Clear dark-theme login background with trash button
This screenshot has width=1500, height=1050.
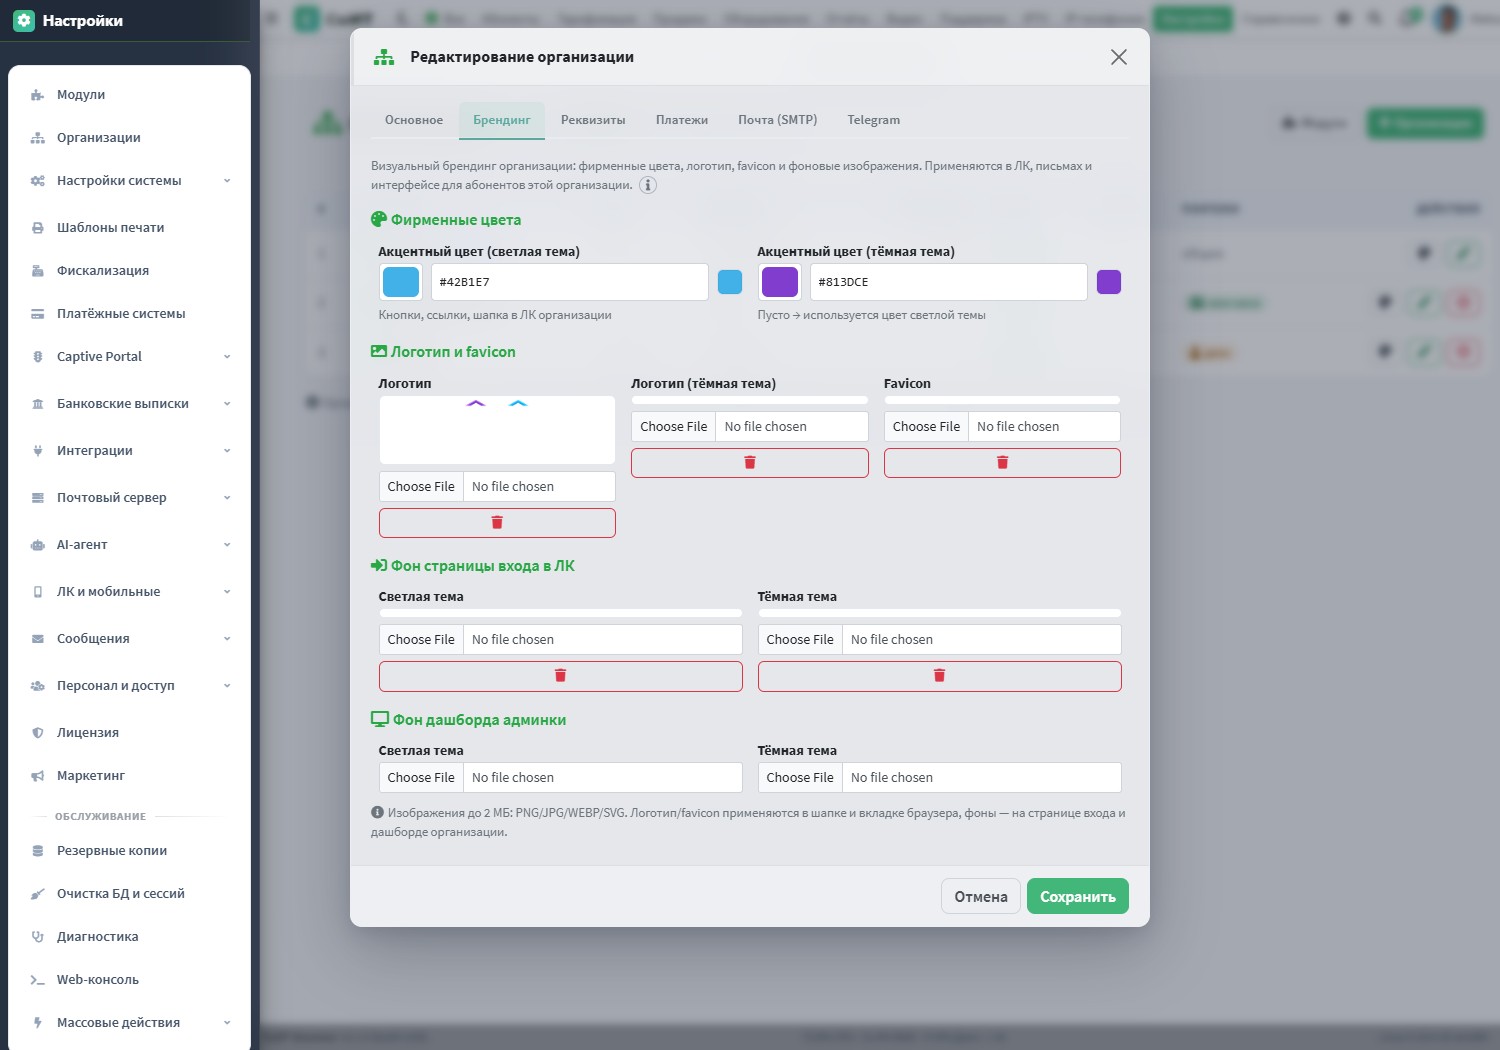(939, 676)
